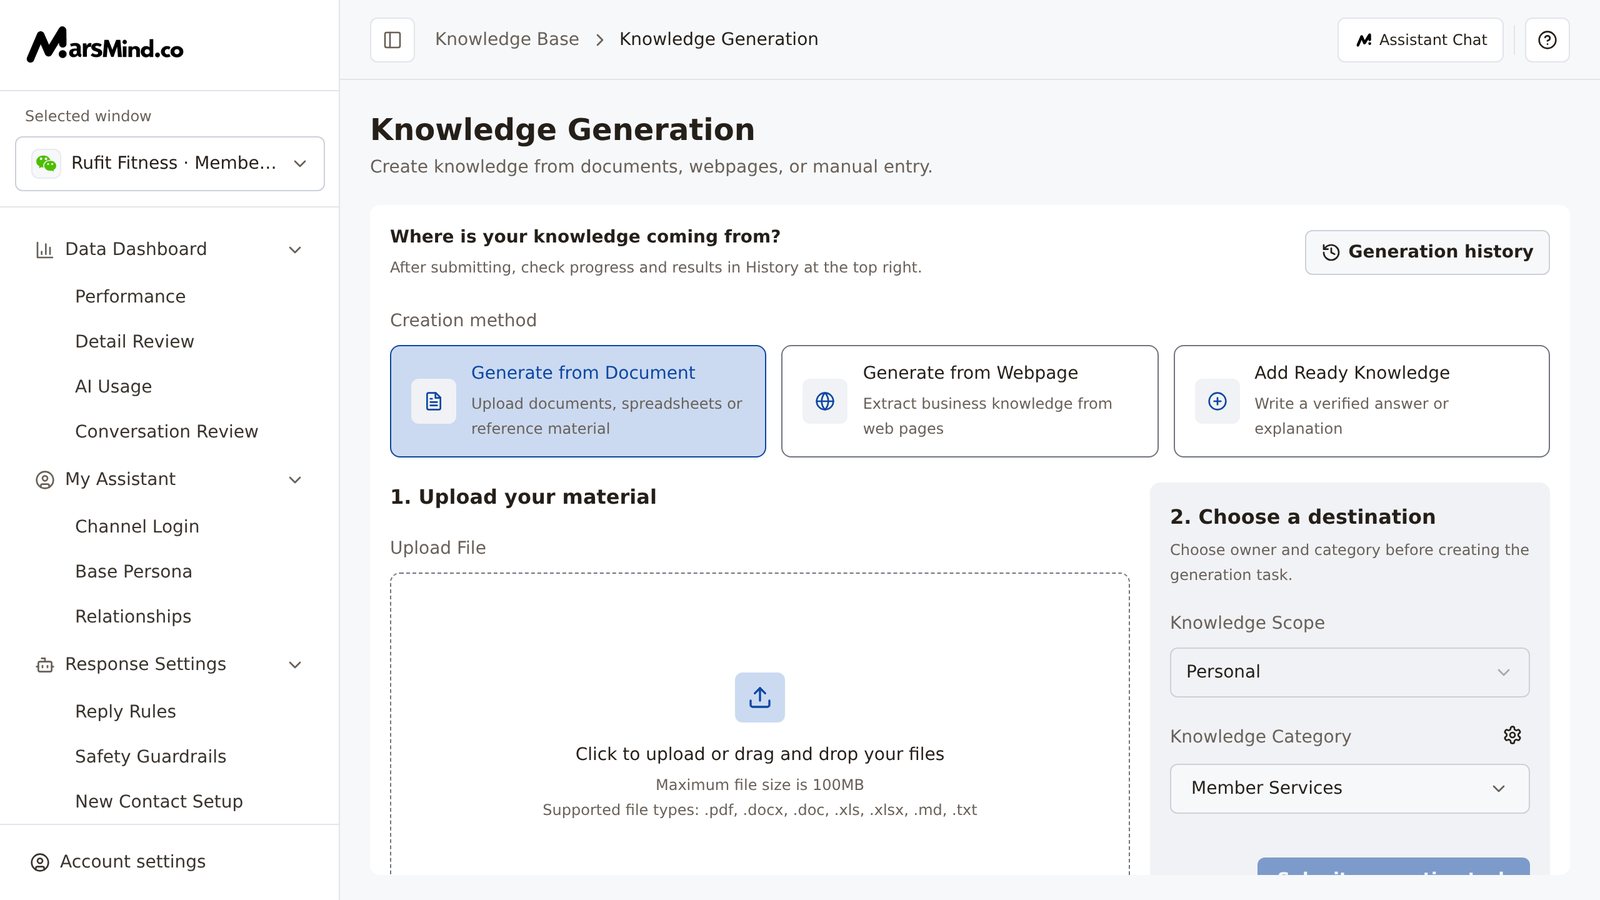Collapse the Data Dashboard section
The height and width of the screenshot is (900, 1600).
[x=295, y=250]
